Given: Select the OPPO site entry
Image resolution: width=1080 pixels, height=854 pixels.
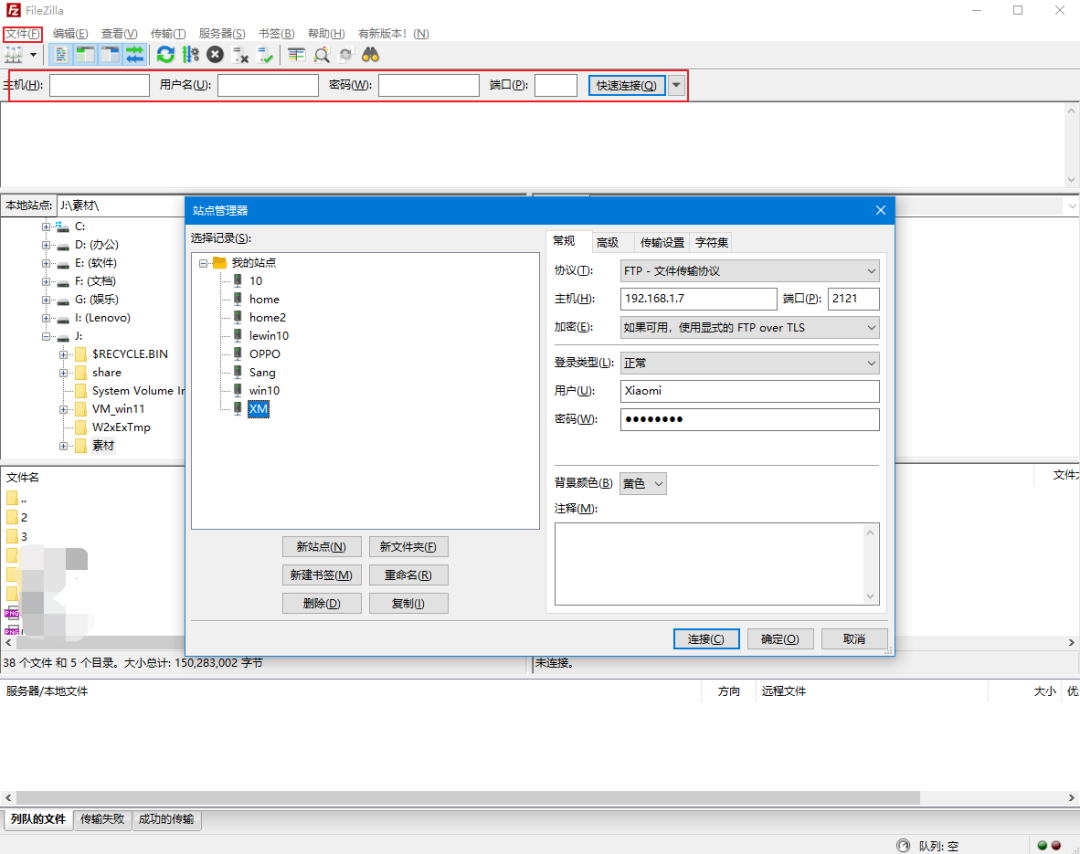Looking at the screenshot, I should pos(264,354).
